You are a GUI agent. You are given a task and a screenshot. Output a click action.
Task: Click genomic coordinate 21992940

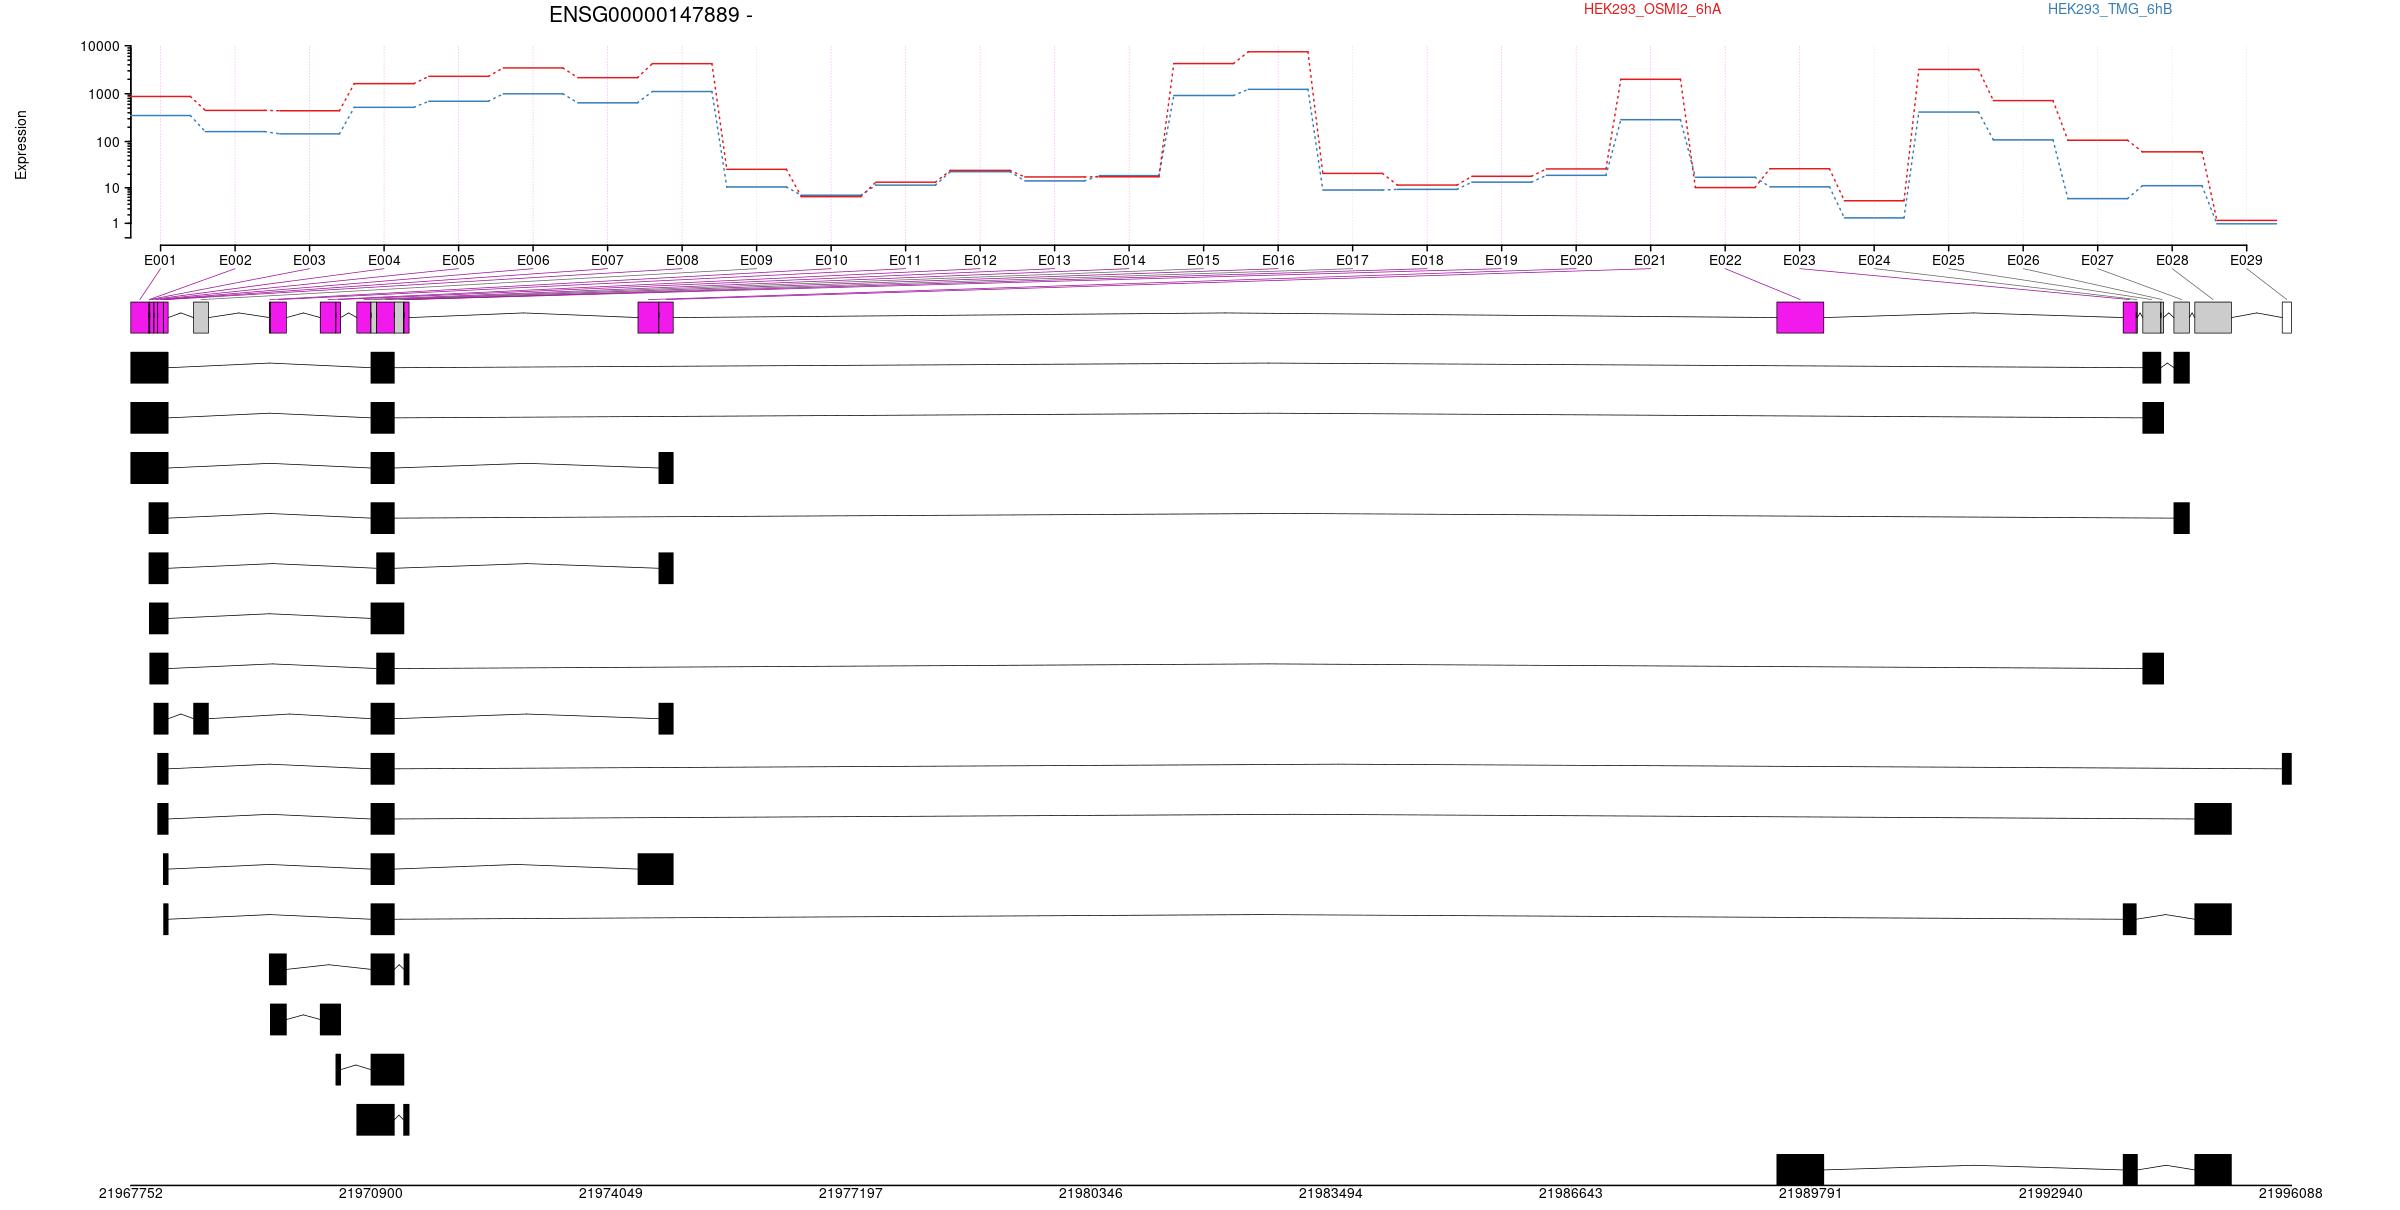(x=2051, y=1193)
